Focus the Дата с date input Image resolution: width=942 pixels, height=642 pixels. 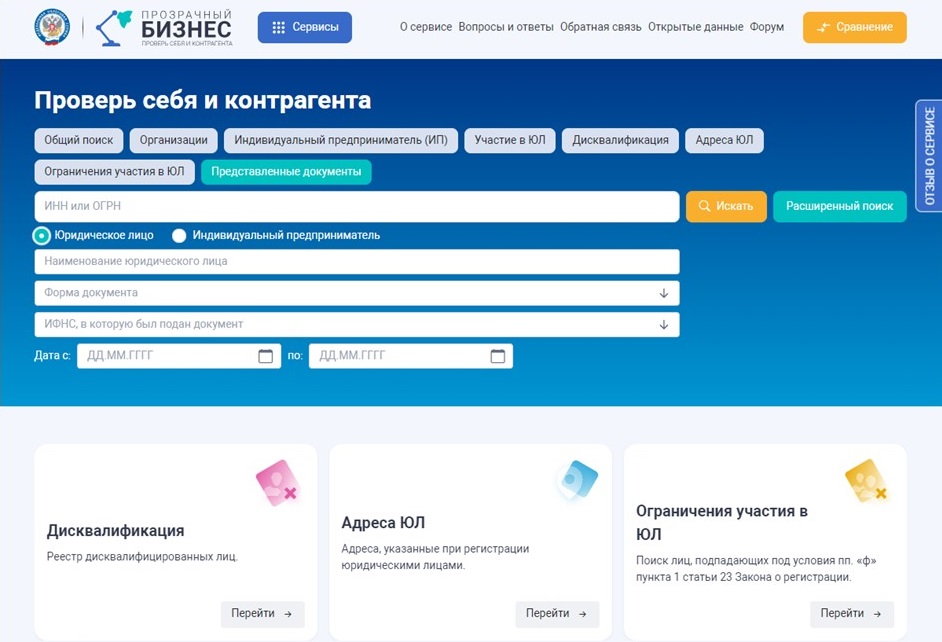tap(179, 356)
